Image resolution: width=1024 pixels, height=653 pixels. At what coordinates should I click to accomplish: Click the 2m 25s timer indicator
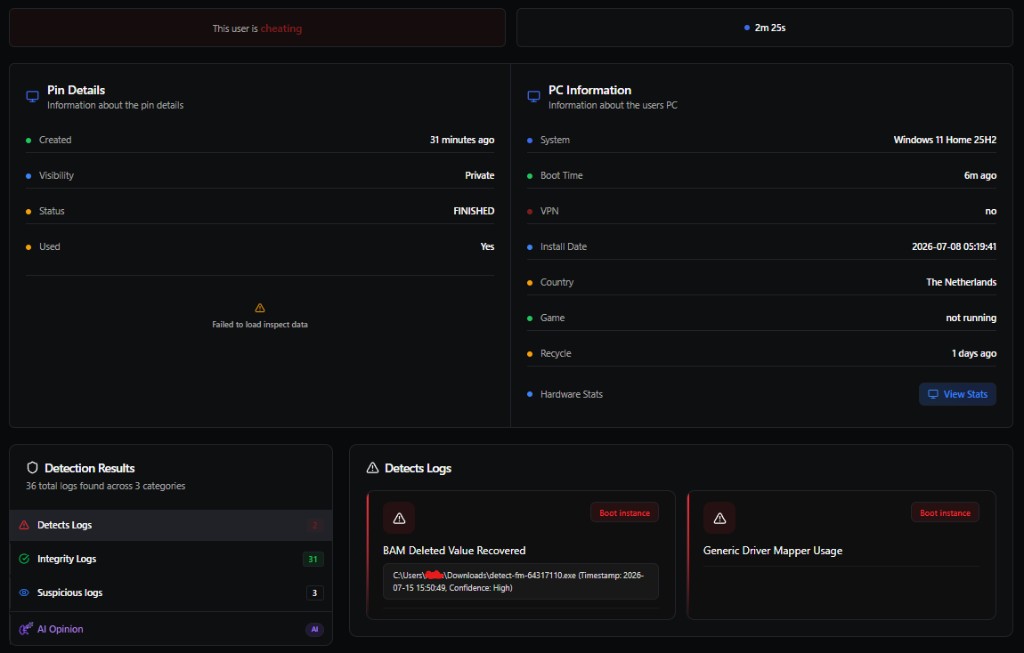[x=765, y=27]
